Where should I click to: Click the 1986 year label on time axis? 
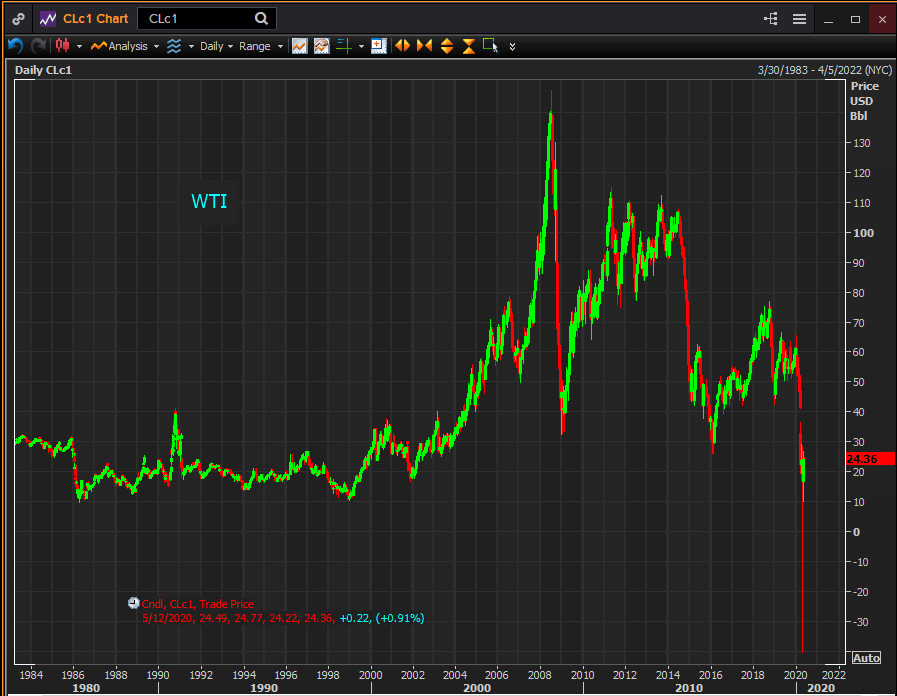(x=73, y=675)
